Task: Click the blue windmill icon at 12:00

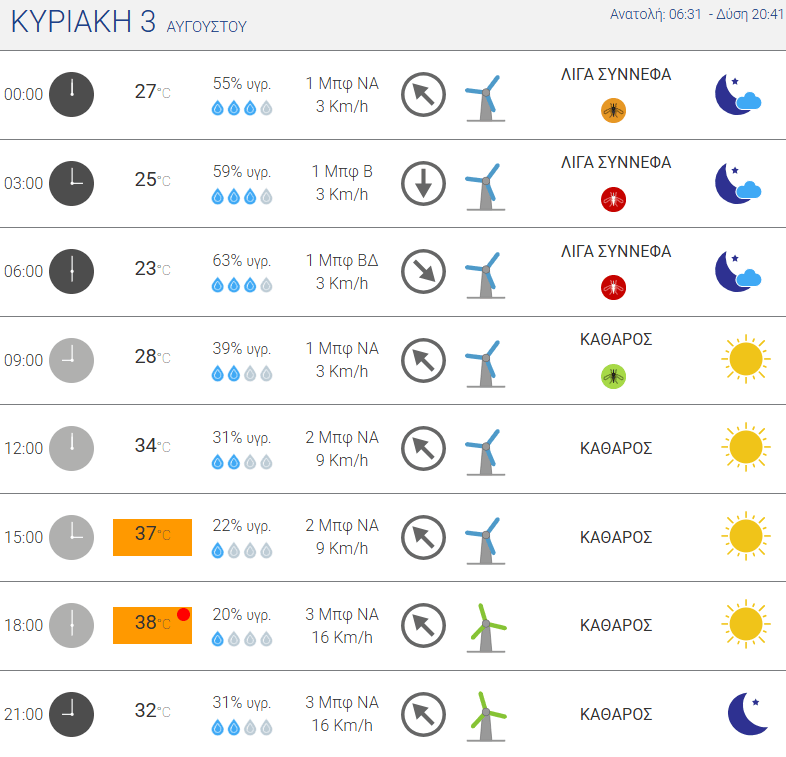Action: 485,451
